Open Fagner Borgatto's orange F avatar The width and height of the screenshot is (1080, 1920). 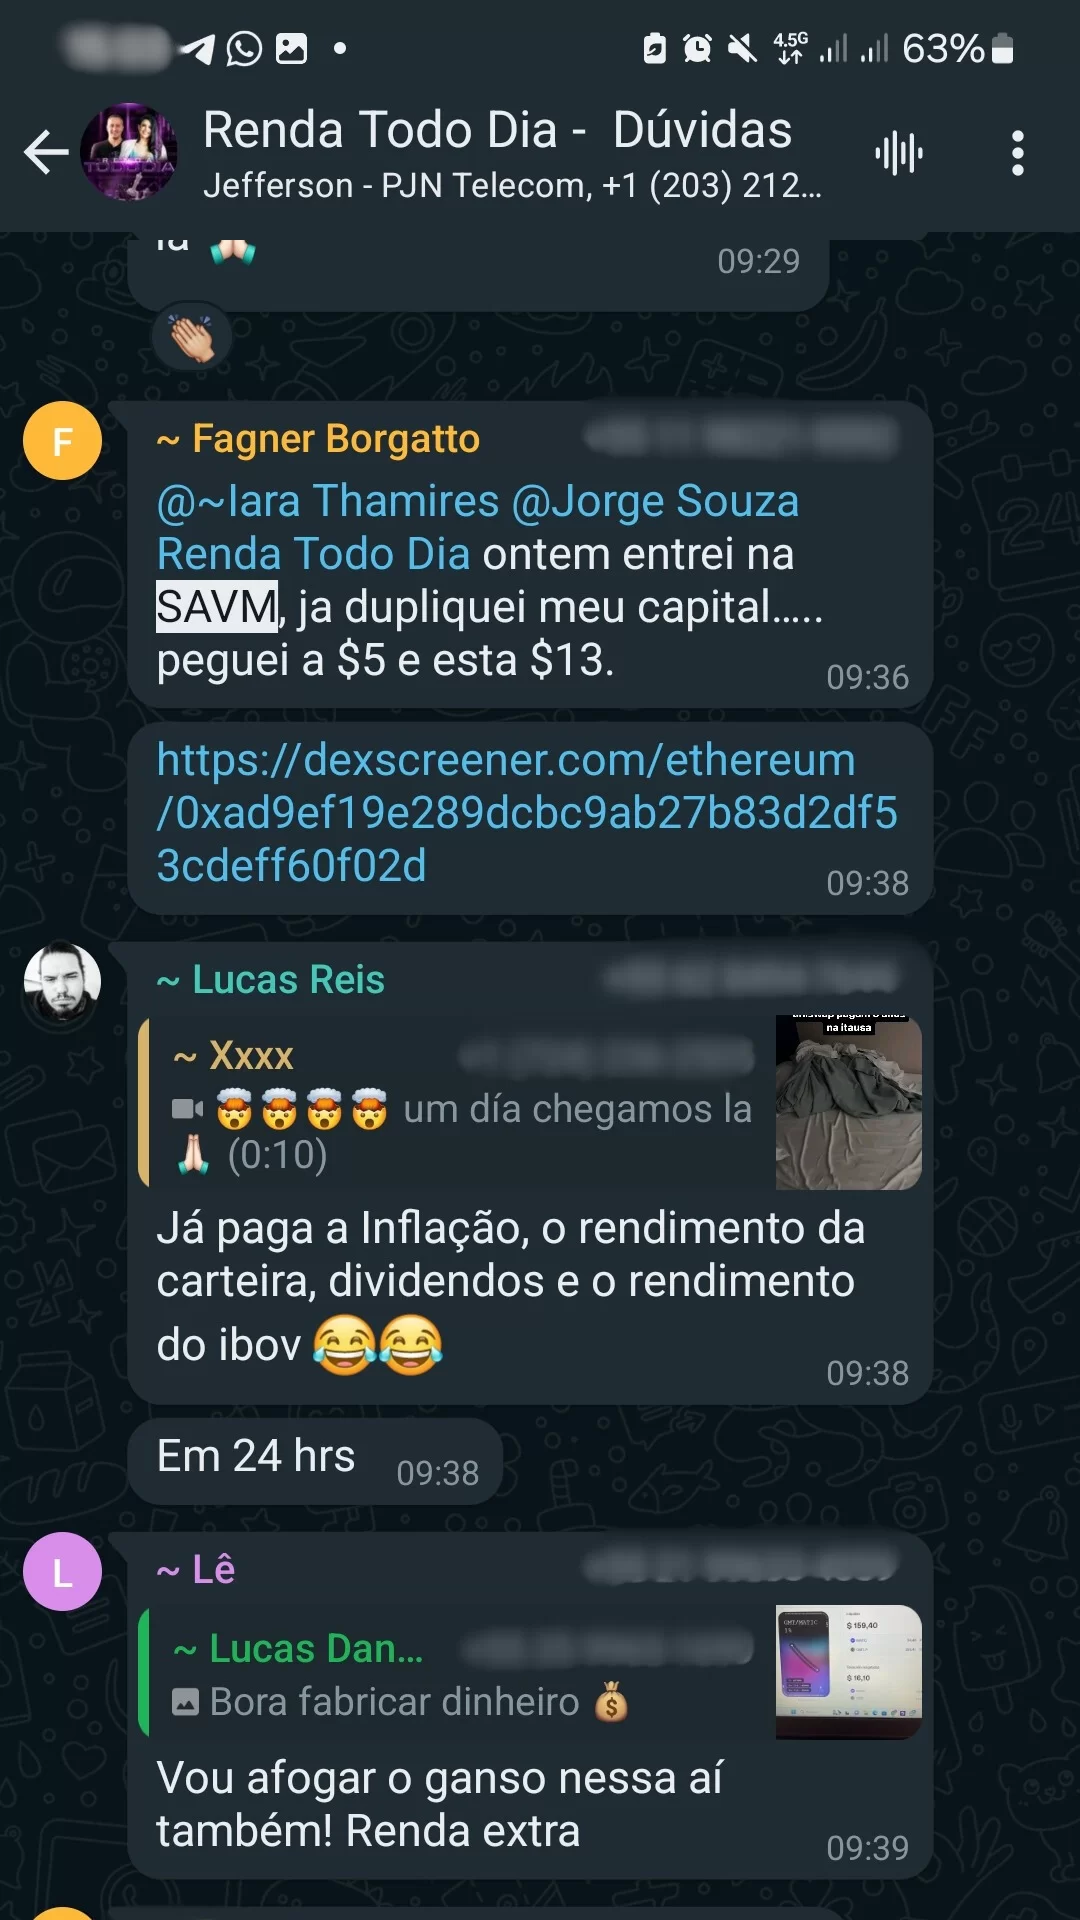click(62, 441)
